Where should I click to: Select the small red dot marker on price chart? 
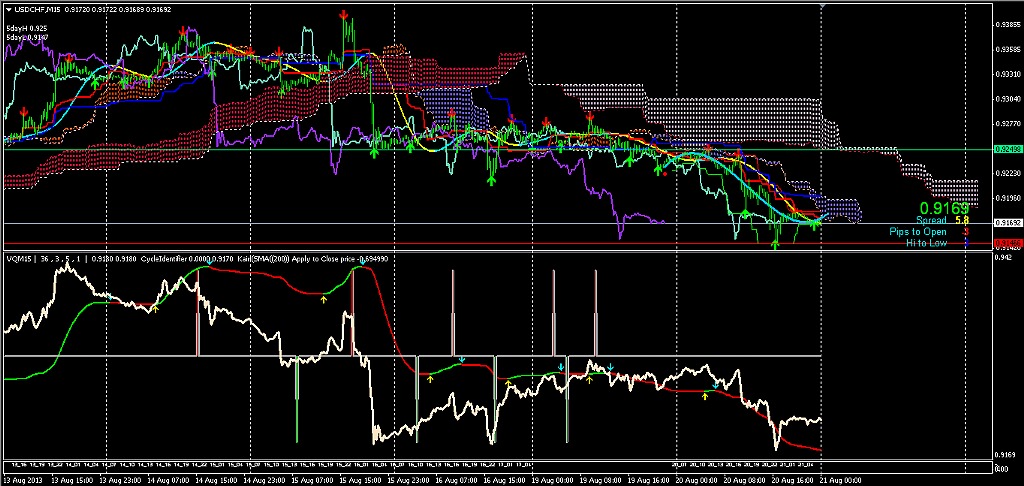tap(663, 172)
